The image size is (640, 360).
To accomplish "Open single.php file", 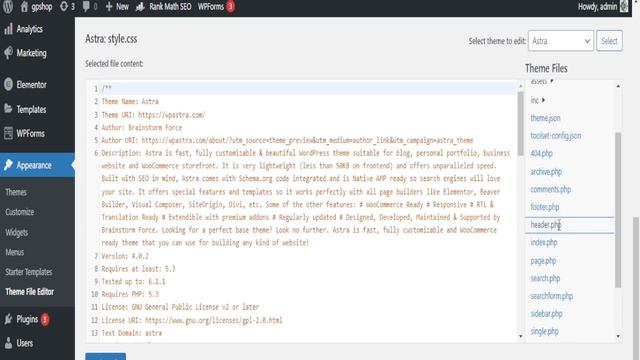I will (544, 331).
